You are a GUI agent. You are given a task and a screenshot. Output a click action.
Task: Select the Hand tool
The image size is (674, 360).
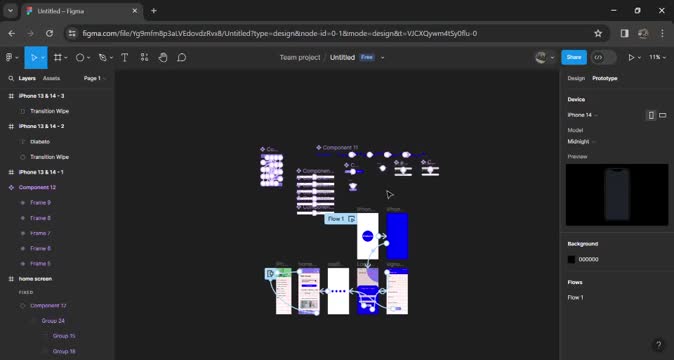coord(163,58)
